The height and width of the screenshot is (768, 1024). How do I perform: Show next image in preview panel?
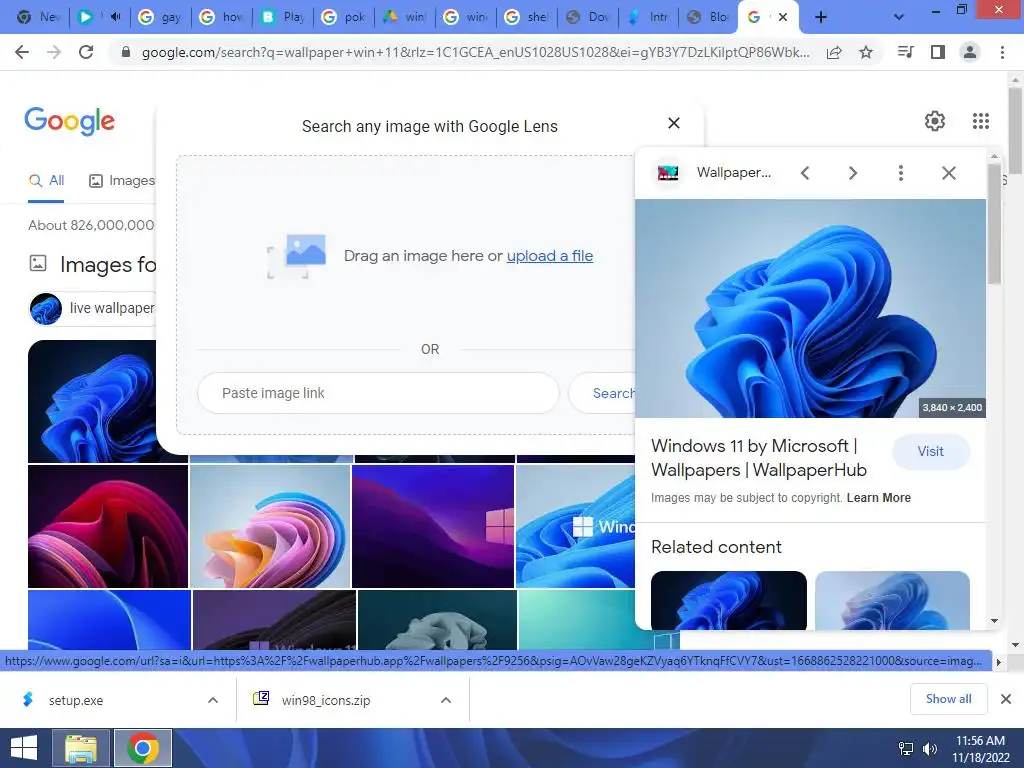coord(853,173)
